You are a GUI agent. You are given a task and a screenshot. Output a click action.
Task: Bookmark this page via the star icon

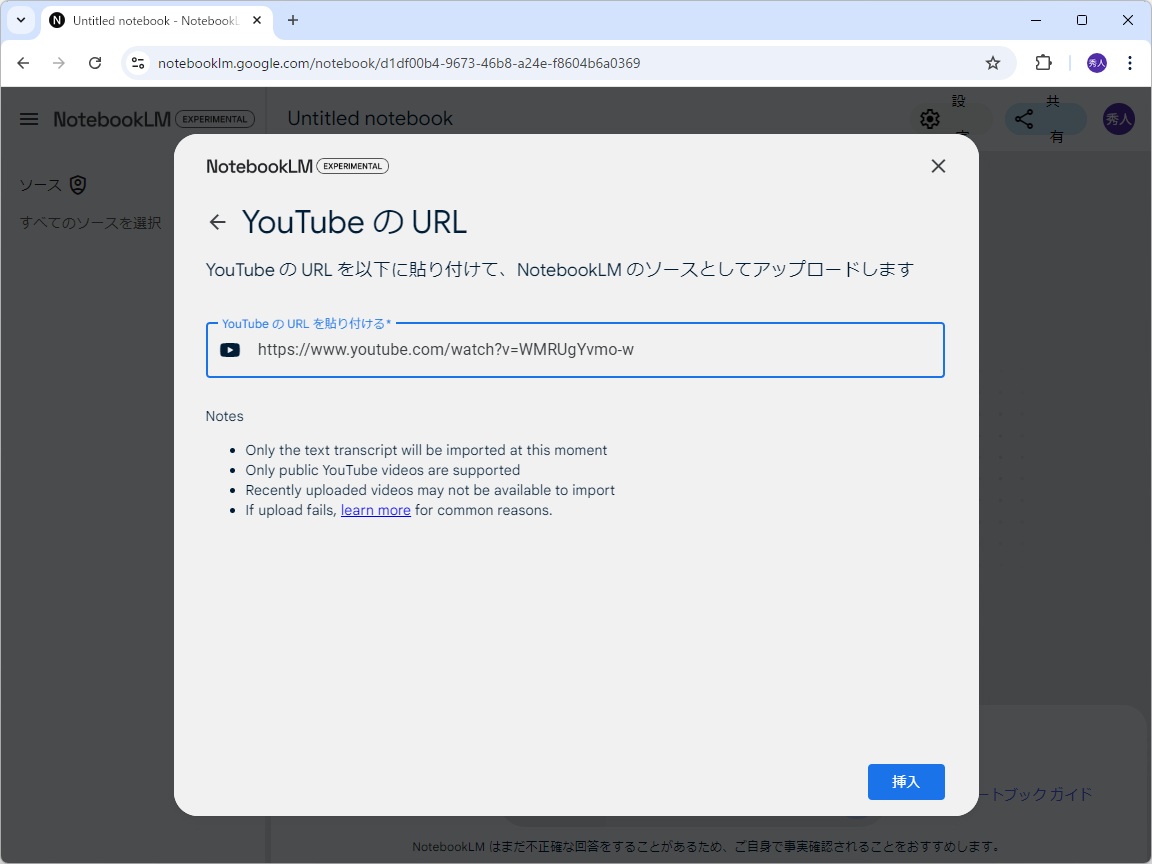993,62
